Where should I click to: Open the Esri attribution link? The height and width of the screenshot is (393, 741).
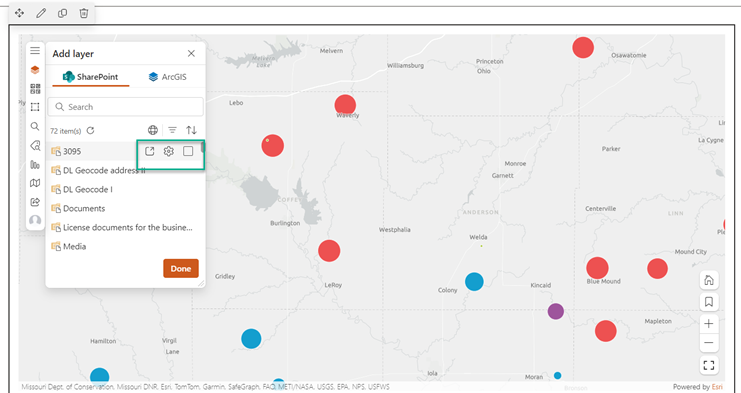(717, 387)
